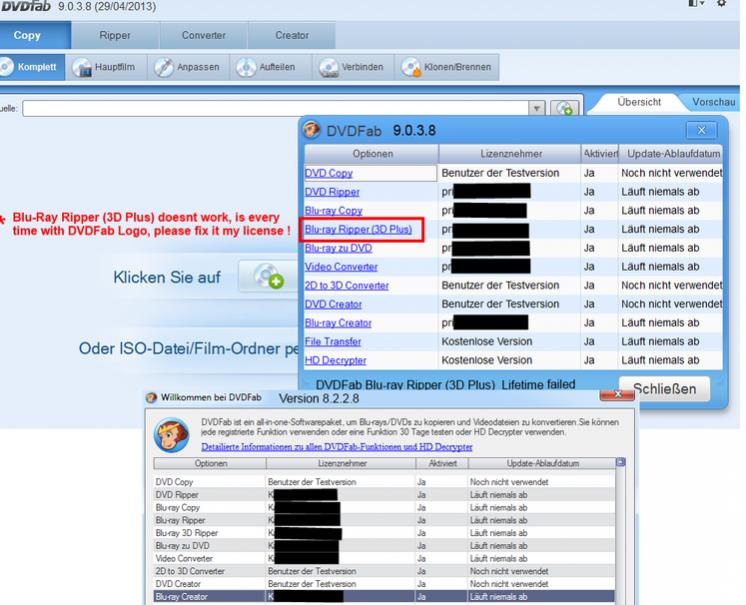746x605 pixels.
Task: Click 'Kostenlose Version' in File Transfer row
Action: coord(487,342)
